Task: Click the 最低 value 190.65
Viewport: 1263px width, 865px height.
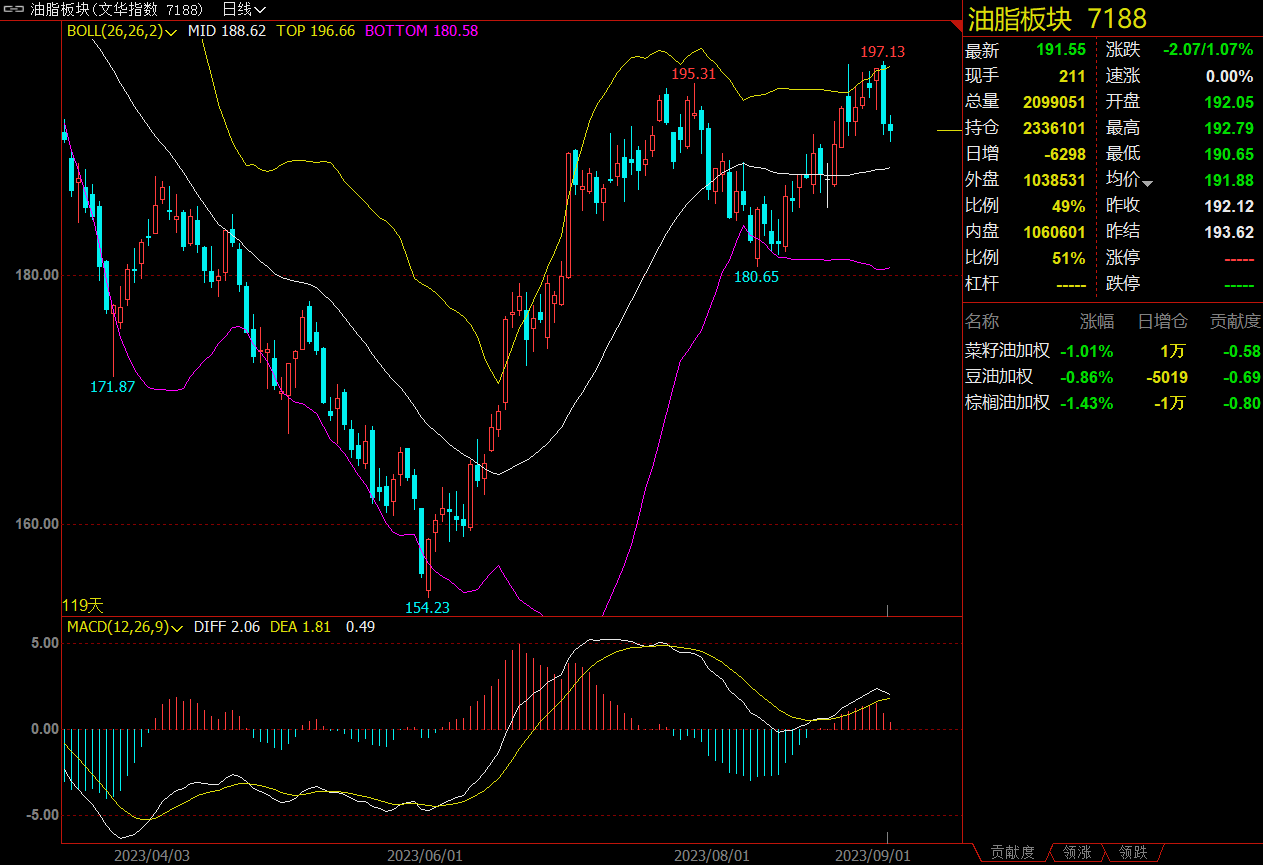Action: tap(1229, 154)
